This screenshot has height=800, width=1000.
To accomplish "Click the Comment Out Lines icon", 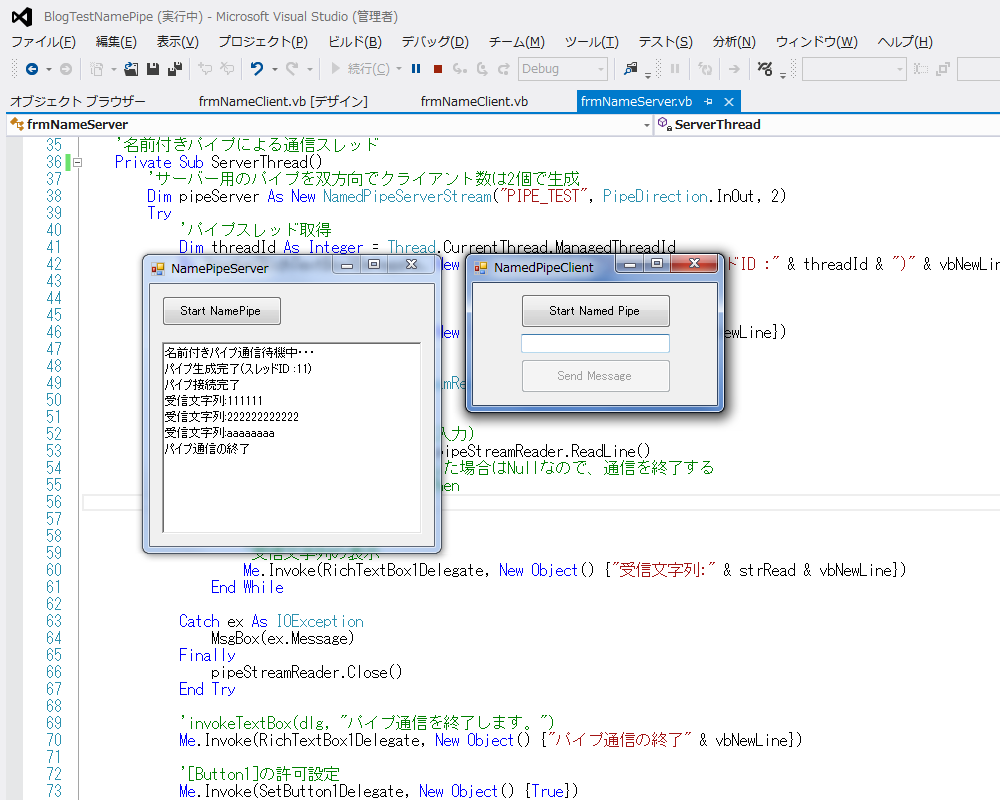I will (205, 68).
